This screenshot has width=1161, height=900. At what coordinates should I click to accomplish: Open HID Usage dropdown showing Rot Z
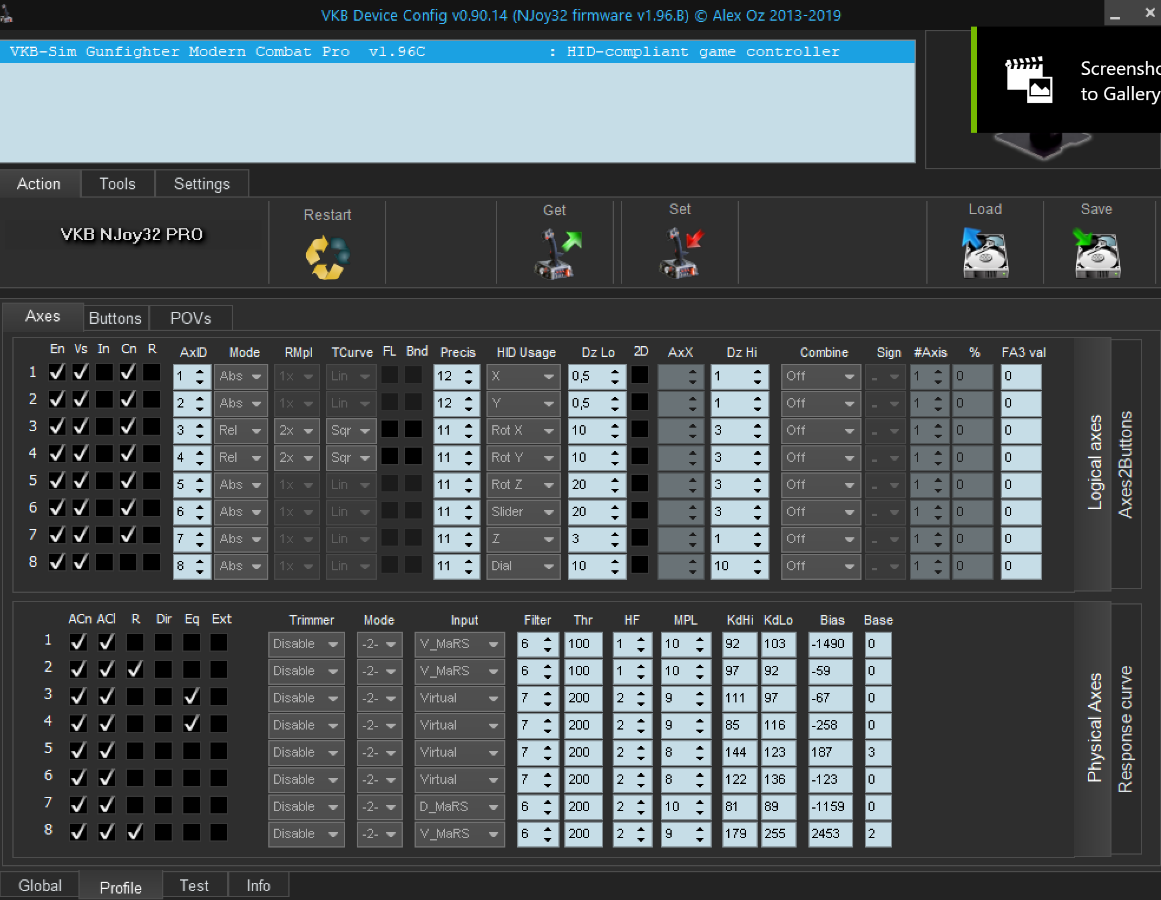click(523, 485)
